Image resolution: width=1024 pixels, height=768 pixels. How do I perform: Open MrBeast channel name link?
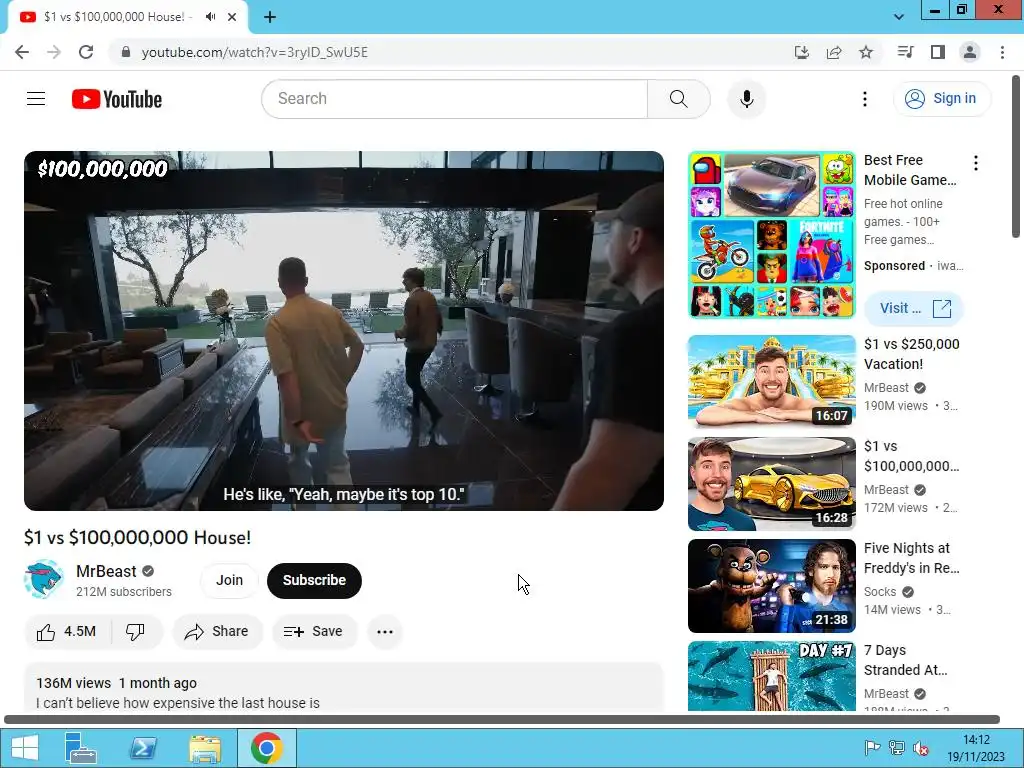point(106,571)
